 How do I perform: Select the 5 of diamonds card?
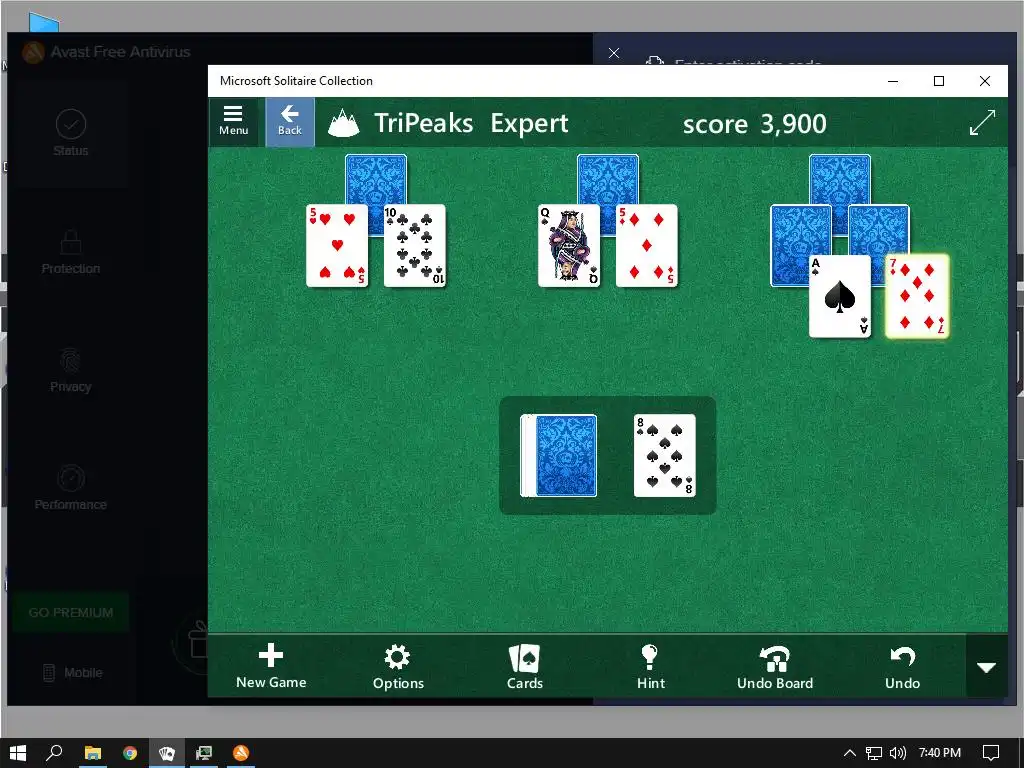[647, 246]
